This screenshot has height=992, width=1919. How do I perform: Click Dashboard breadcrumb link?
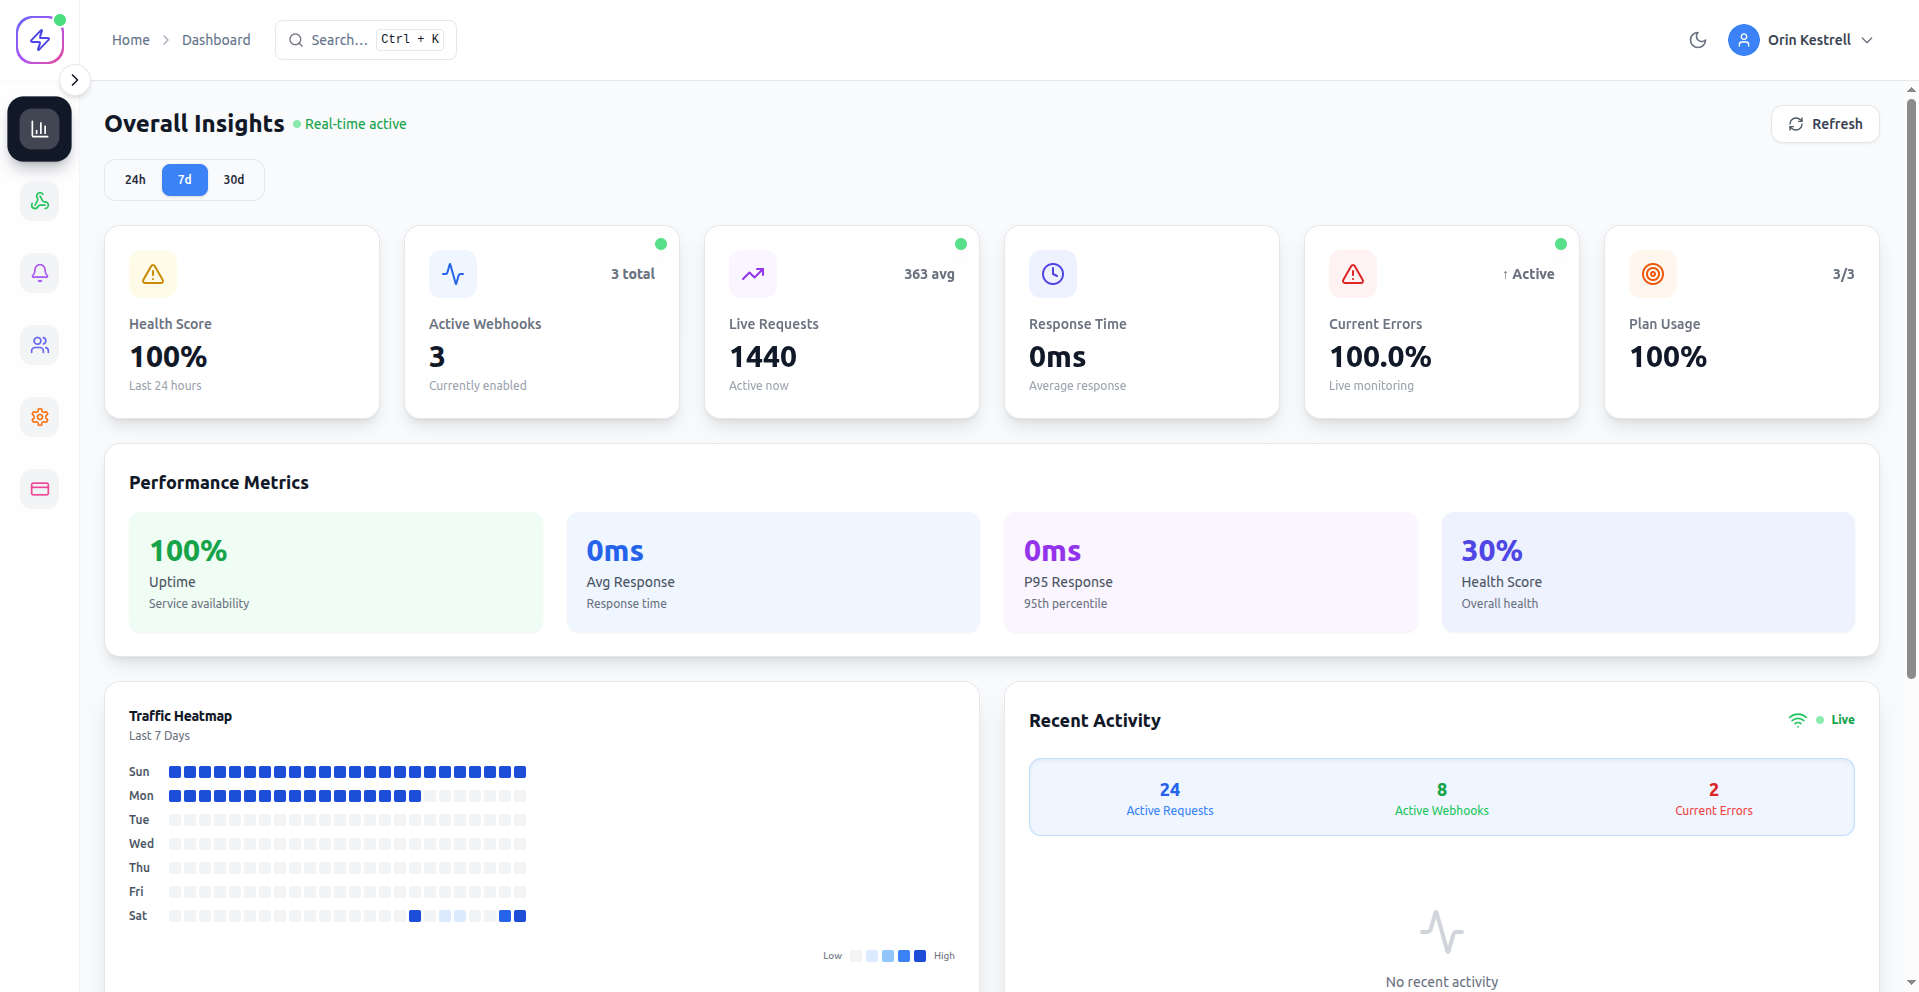pos(216,40)
